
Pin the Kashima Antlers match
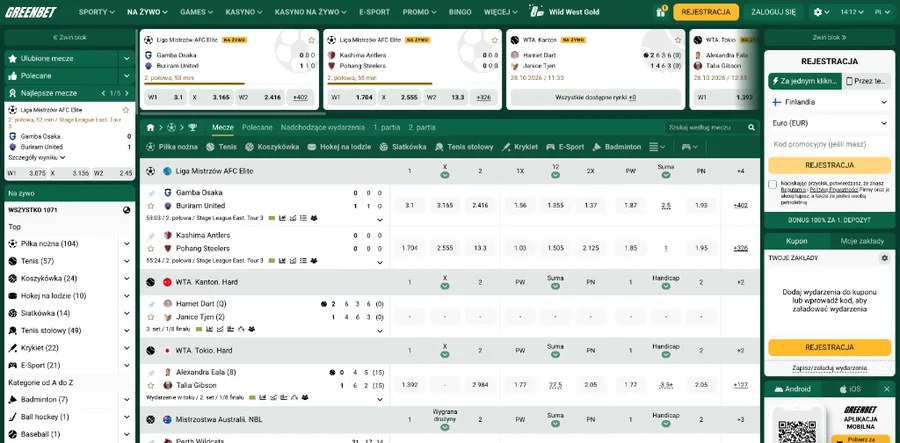(151, 236)
